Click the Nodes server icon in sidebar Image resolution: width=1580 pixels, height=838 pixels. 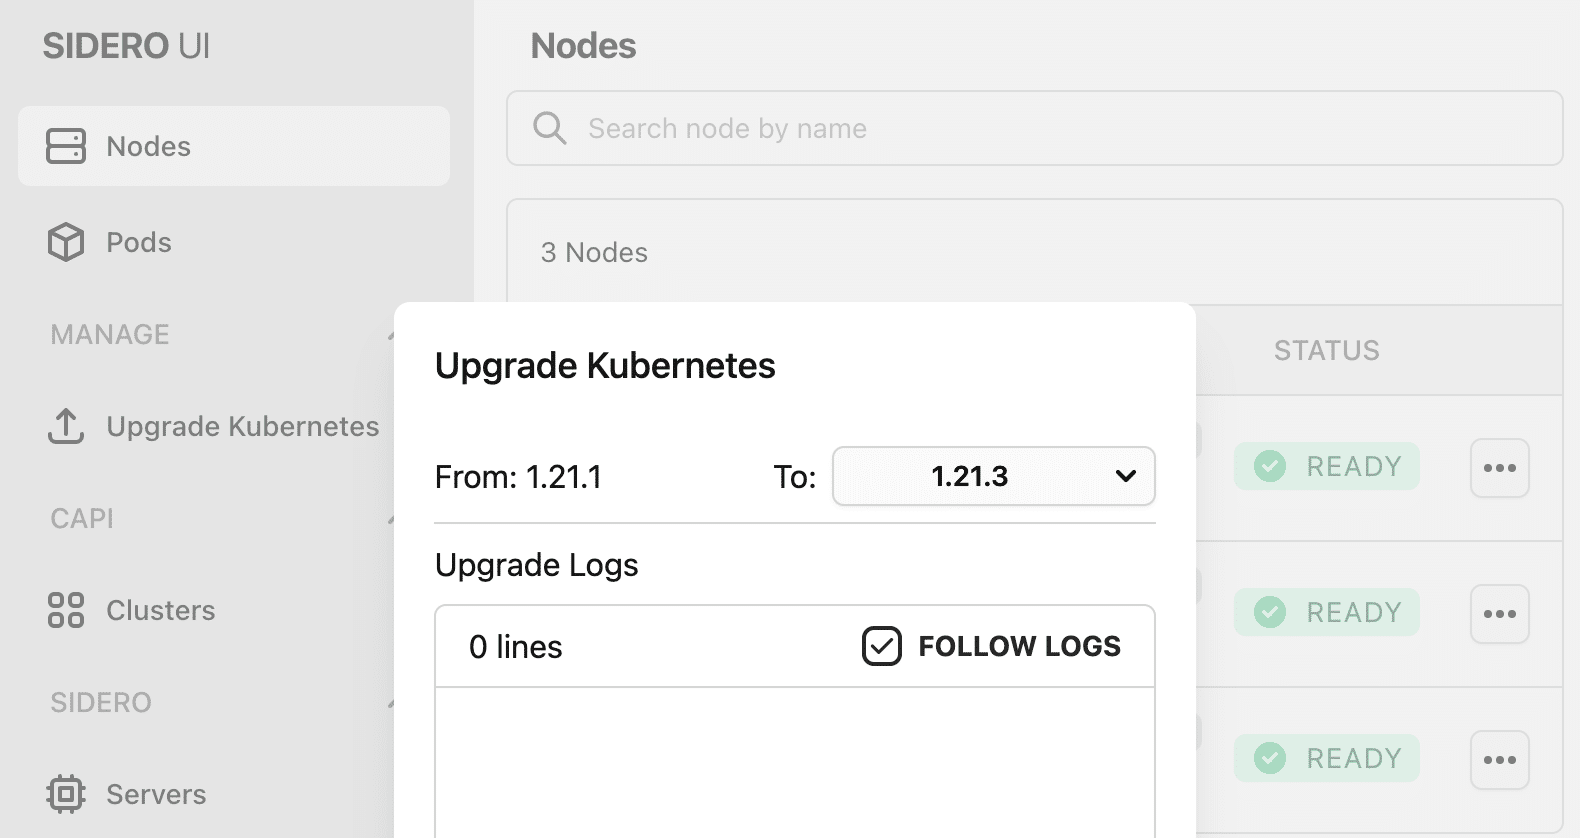(66, 146)
